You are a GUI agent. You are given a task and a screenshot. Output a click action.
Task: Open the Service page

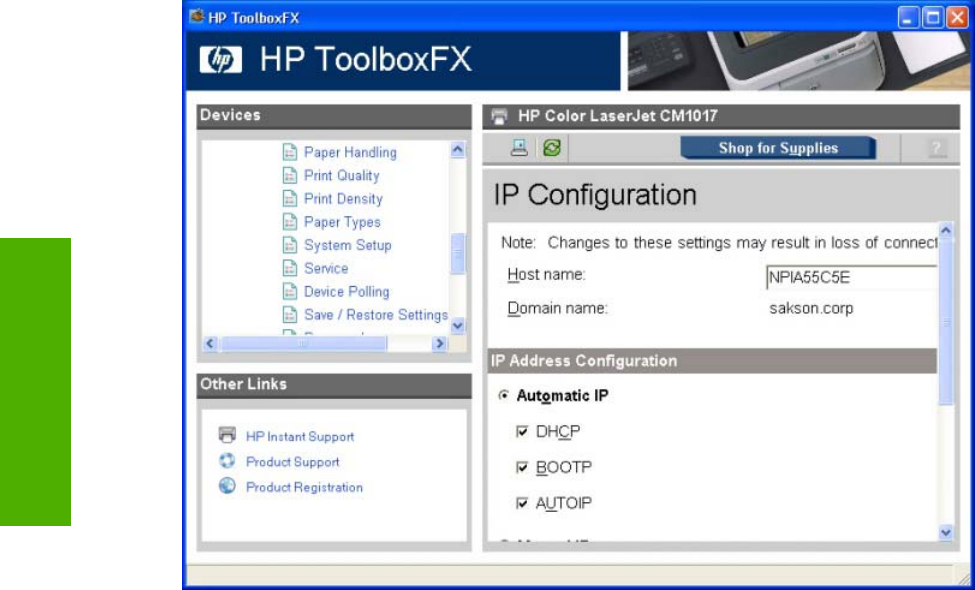click(326, 268)
